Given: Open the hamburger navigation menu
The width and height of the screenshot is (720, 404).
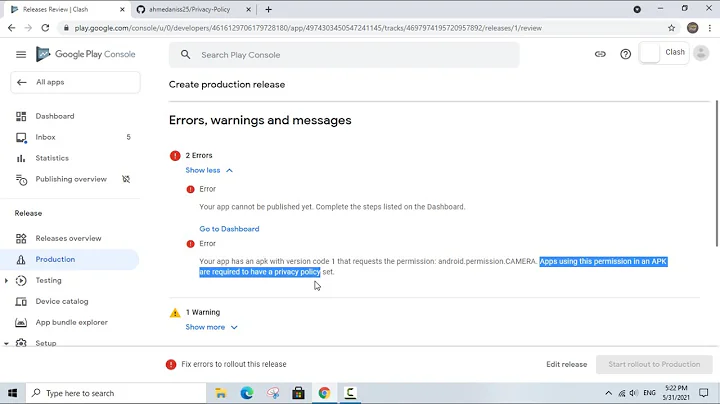Looking at the screenshot, I should (21, 54).
